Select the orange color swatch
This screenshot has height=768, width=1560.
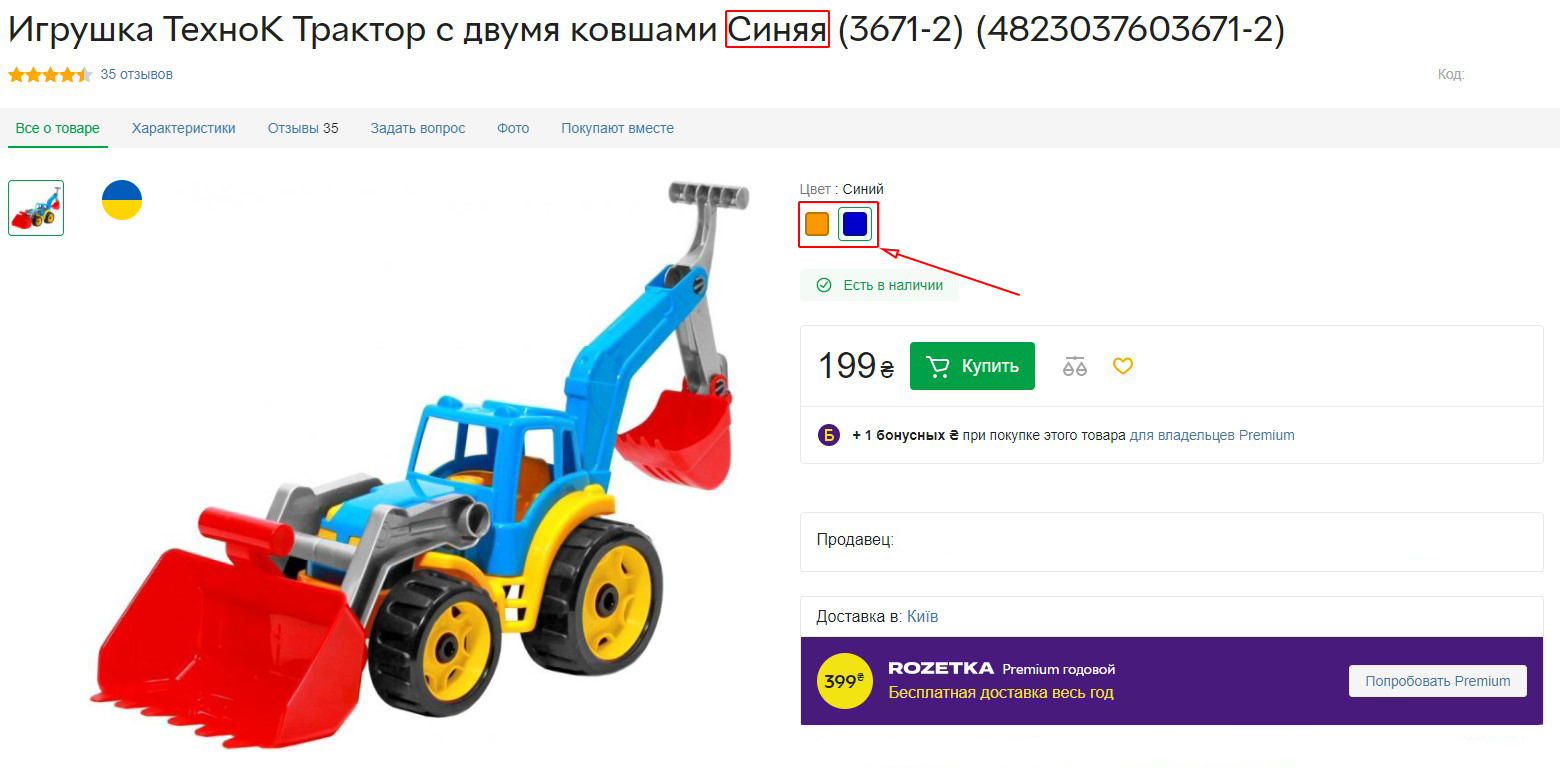[x=817, y=224]
